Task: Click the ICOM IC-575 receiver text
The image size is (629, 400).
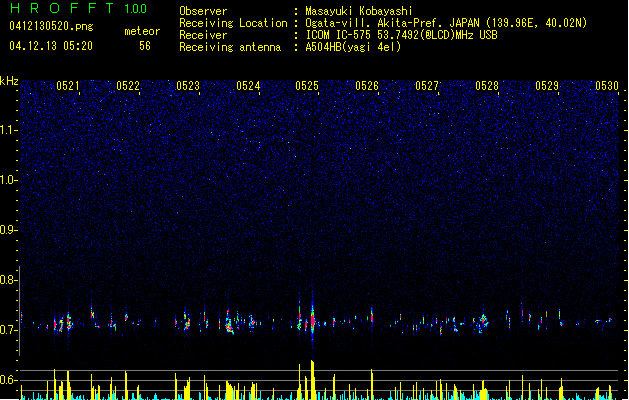Action: (401, 35)
